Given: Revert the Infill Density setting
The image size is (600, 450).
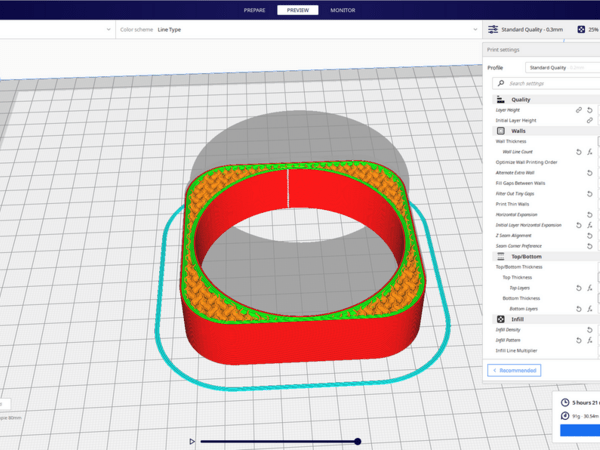Looking at the screenshot, I should [590, 330].
